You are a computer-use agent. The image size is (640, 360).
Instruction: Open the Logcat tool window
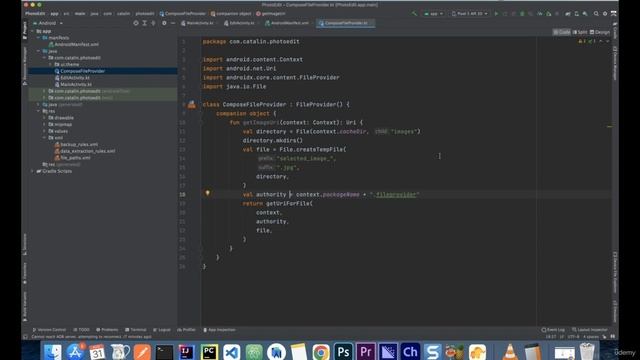[x=162, y=330]
